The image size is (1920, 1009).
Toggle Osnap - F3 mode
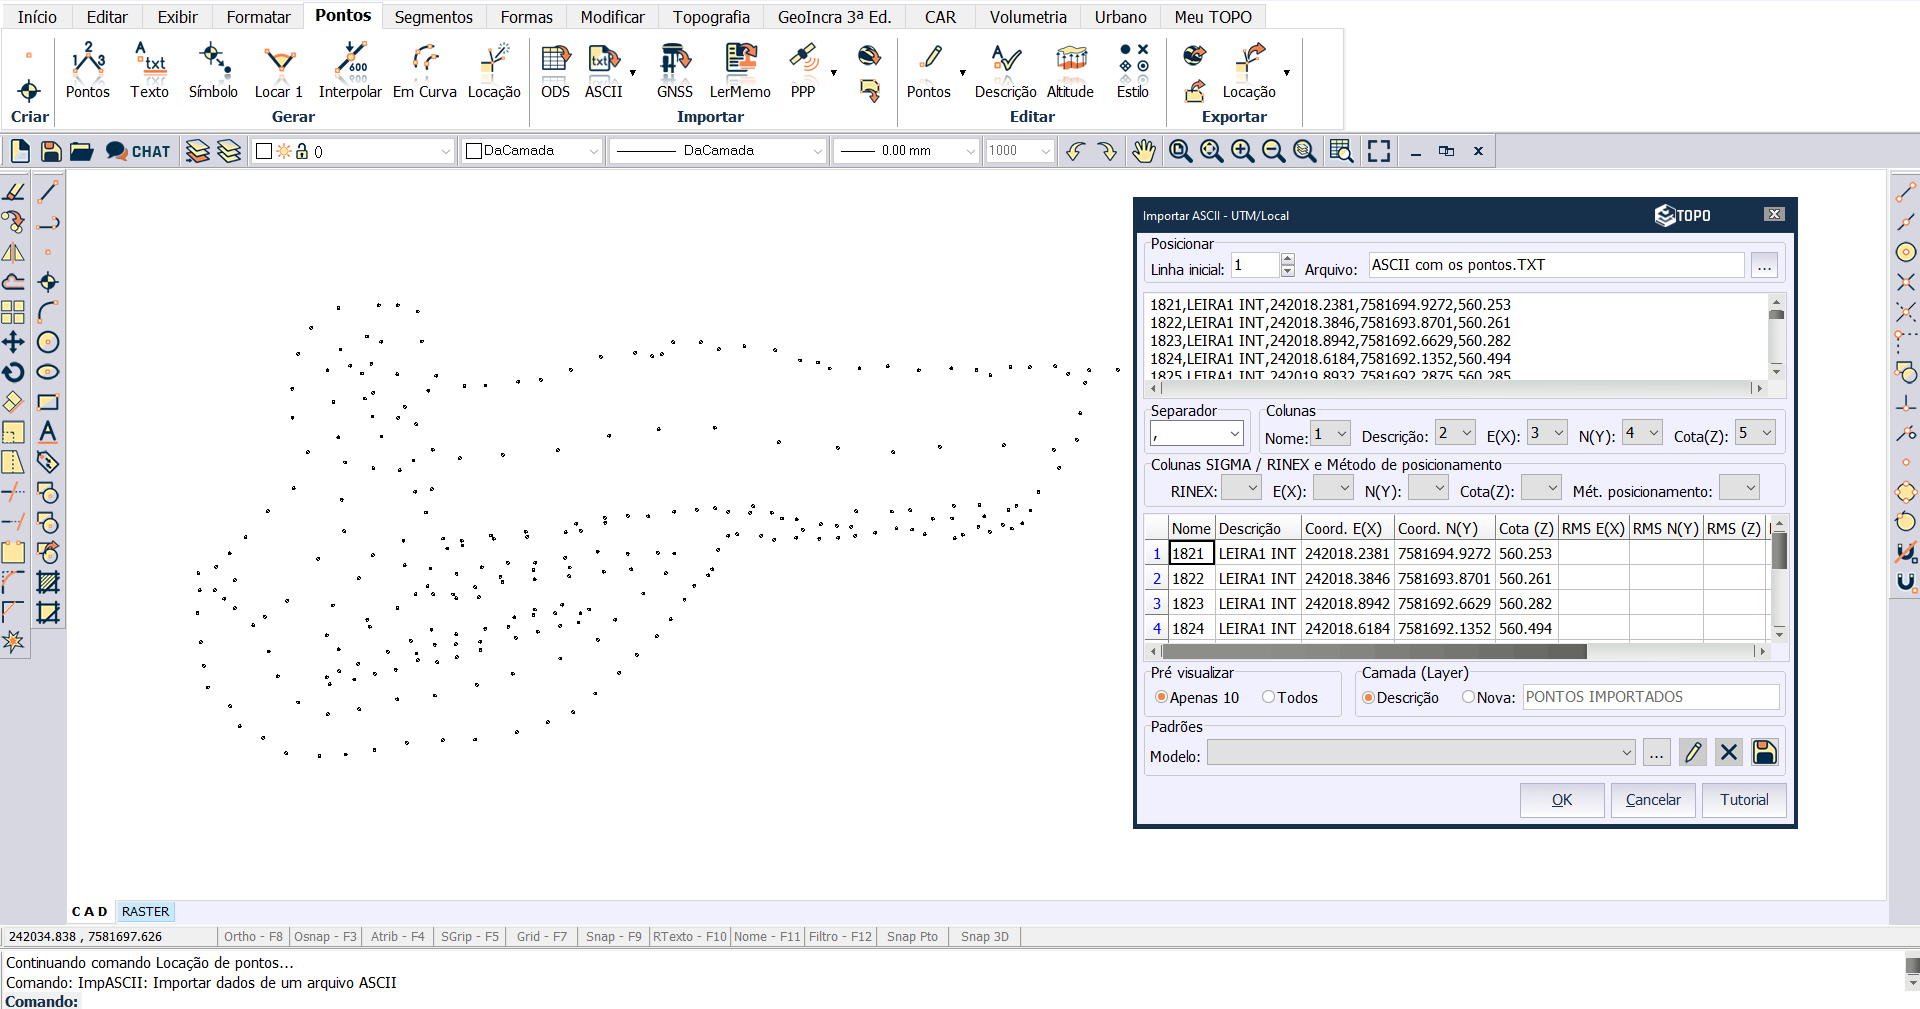pos(325,937)
